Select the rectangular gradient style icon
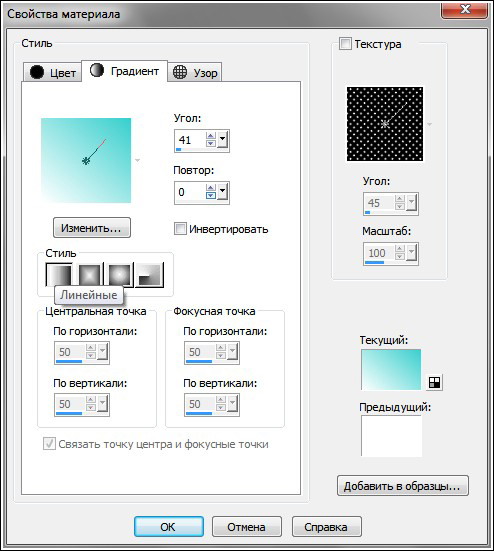The width and height of the screenshot is (494, 551). pos(90,275)
